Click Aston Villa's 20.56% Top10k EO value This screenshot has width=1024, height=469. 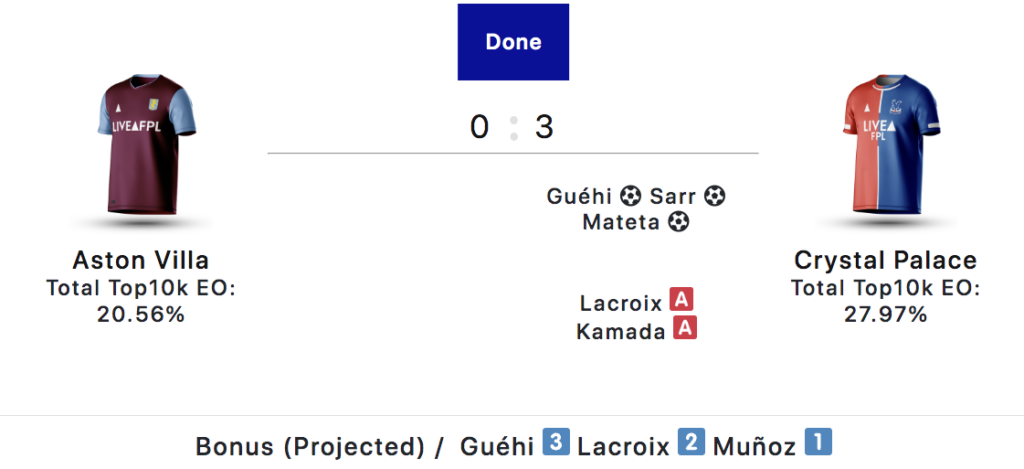point(140,314)
